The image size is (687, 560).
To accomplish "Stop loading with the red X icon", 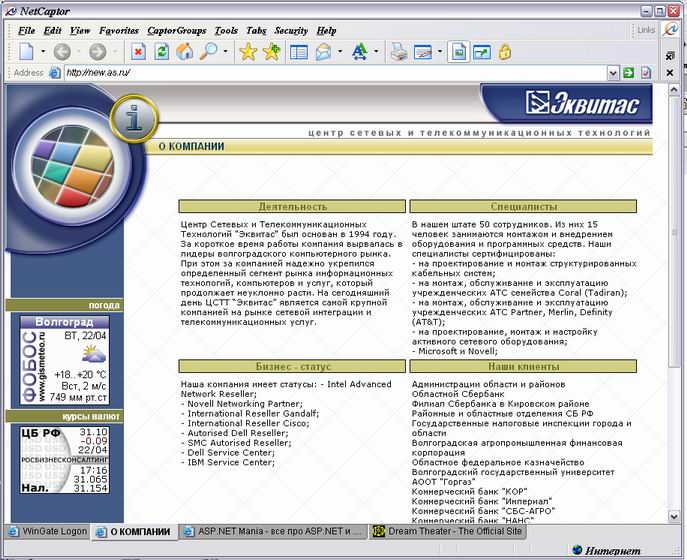I will 138,52.
